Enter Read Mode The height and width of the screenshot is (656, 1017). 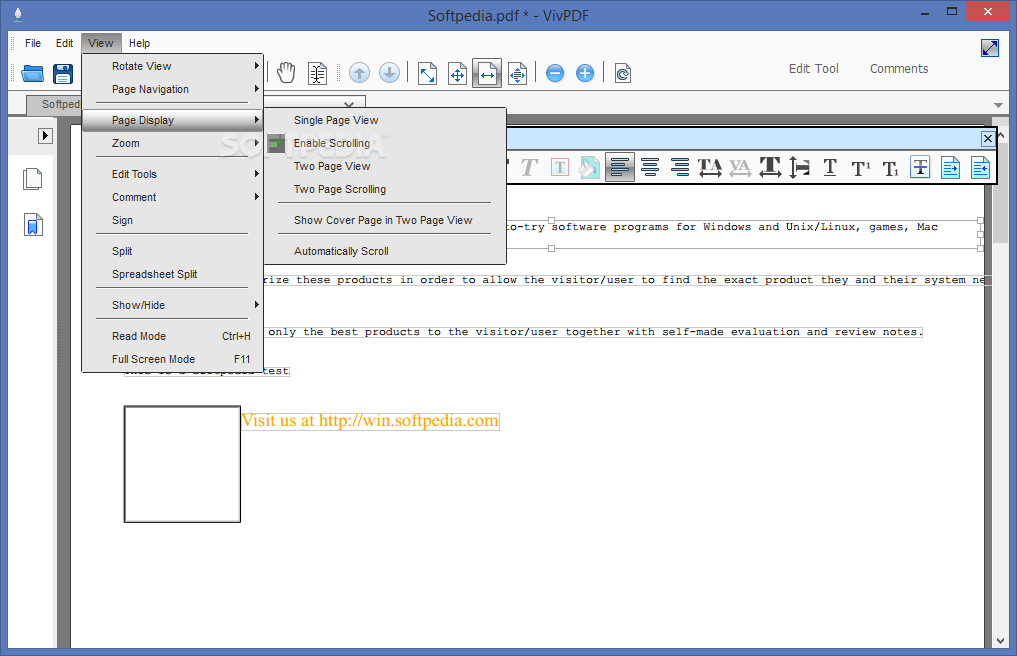[x=173, y=336]
